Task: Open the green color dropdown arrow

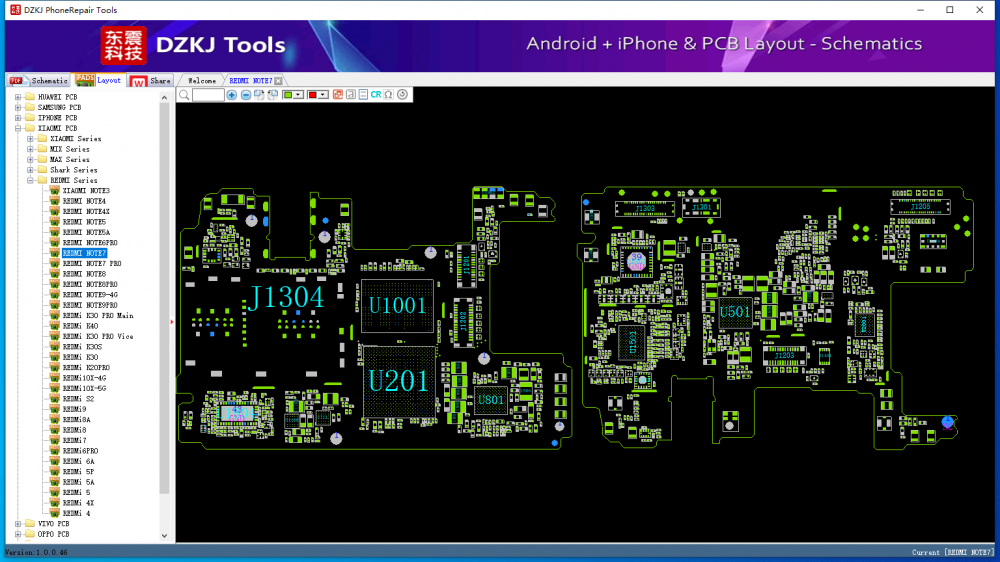Action: coord(298,95)
